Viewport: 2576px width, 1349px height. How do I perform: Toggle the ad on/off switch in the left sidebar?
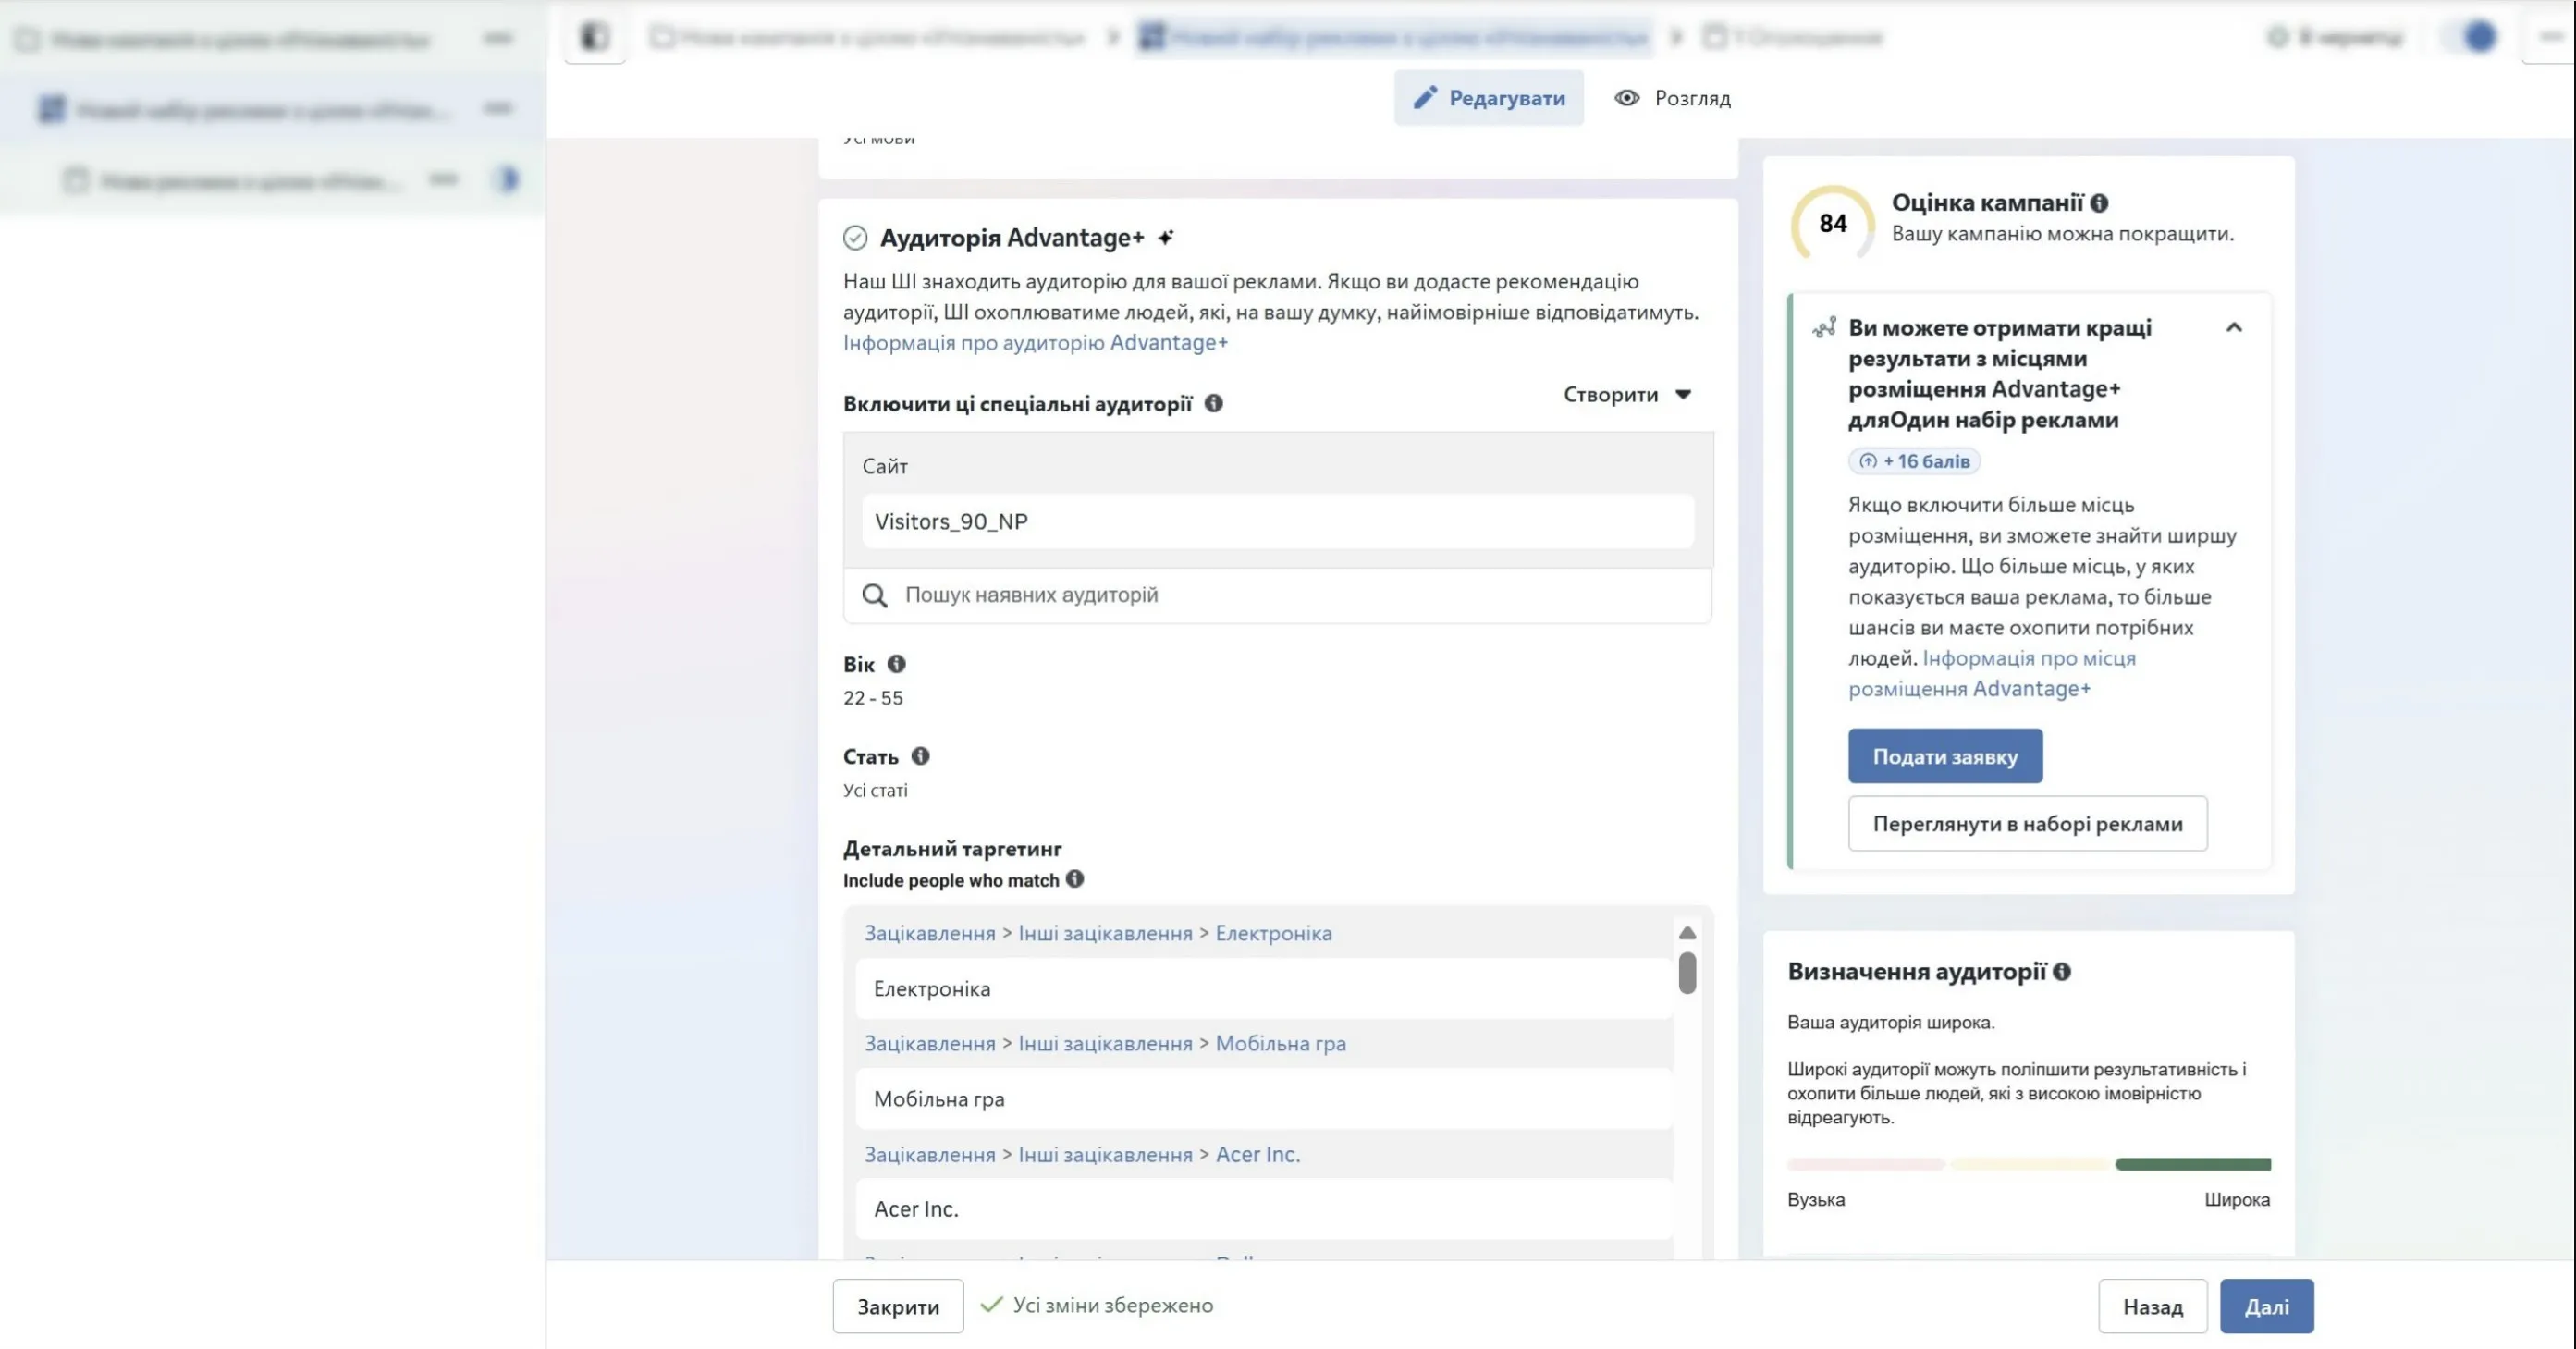pos(508,178)
